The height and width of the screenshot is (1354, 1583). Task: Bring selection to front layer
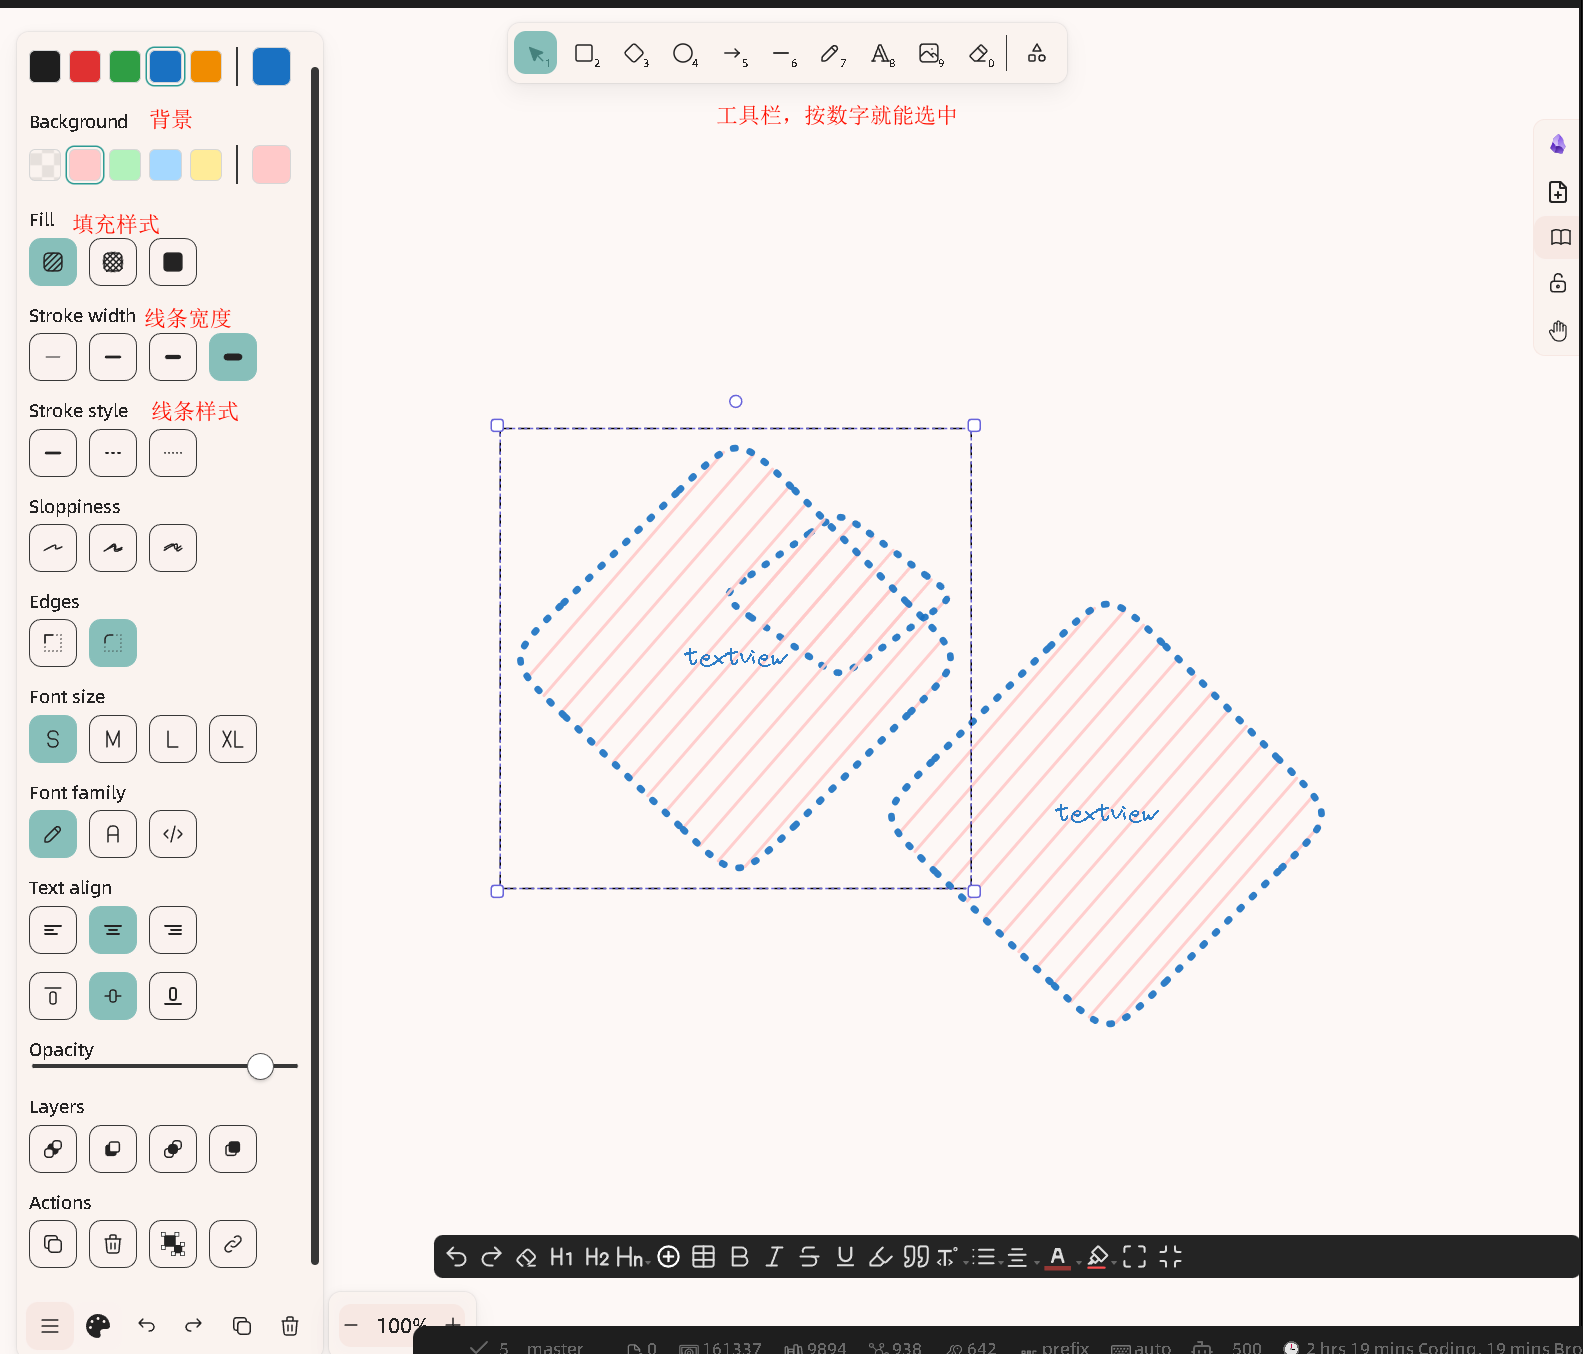coord(233,1149)
